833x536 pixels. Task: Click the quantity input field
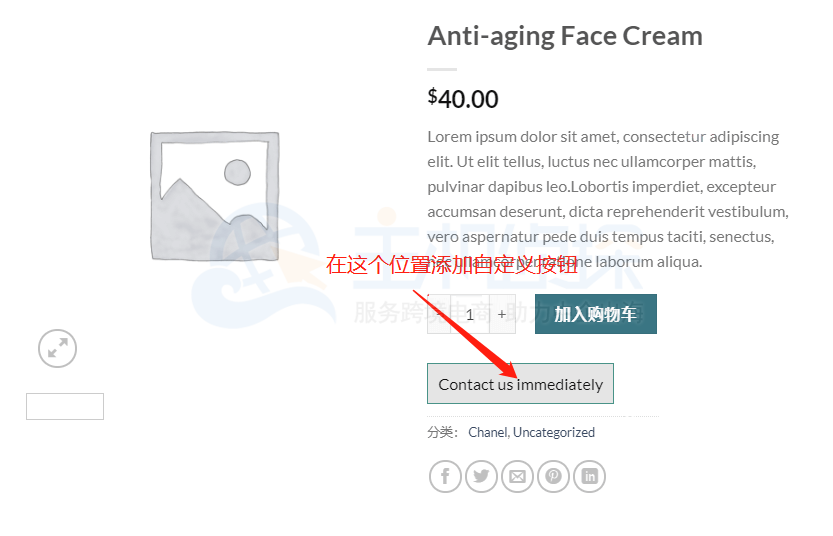[x=470, y=314]
